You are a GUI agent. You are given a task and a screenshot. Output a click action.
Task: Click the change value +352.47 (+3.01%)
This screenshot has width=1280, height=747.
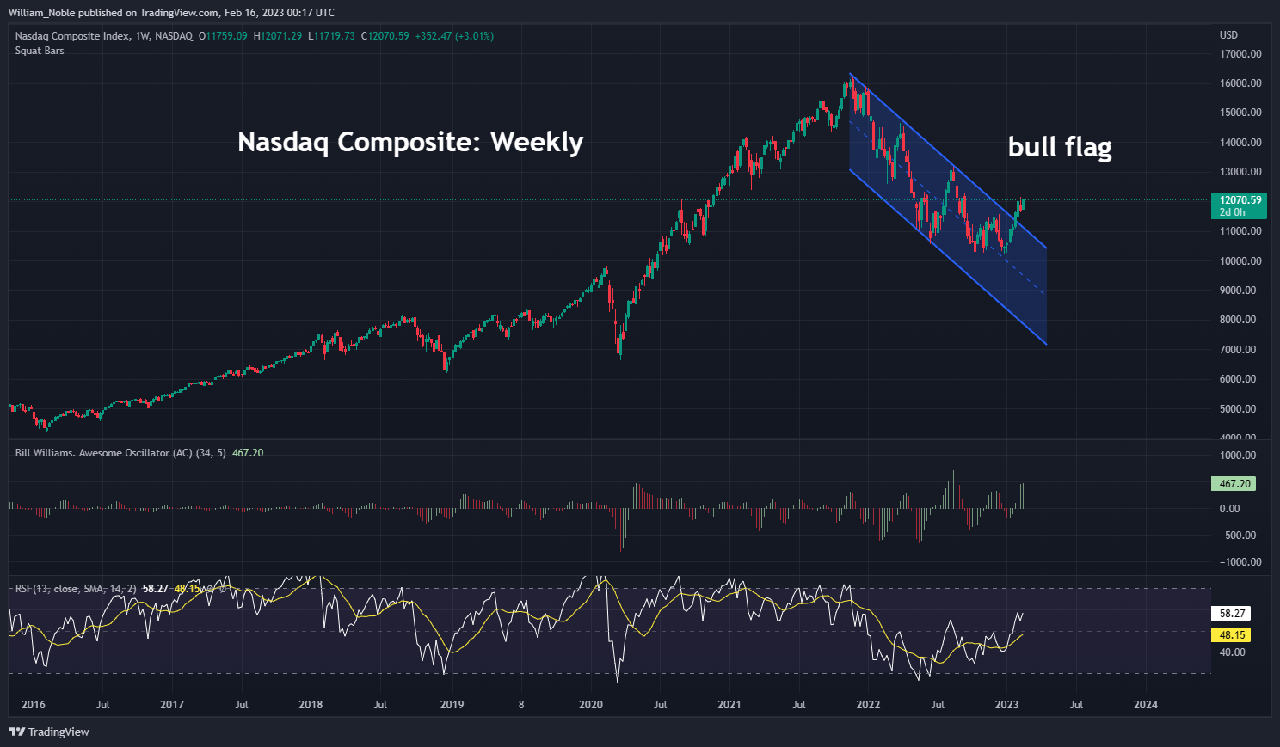coord(453,37)
